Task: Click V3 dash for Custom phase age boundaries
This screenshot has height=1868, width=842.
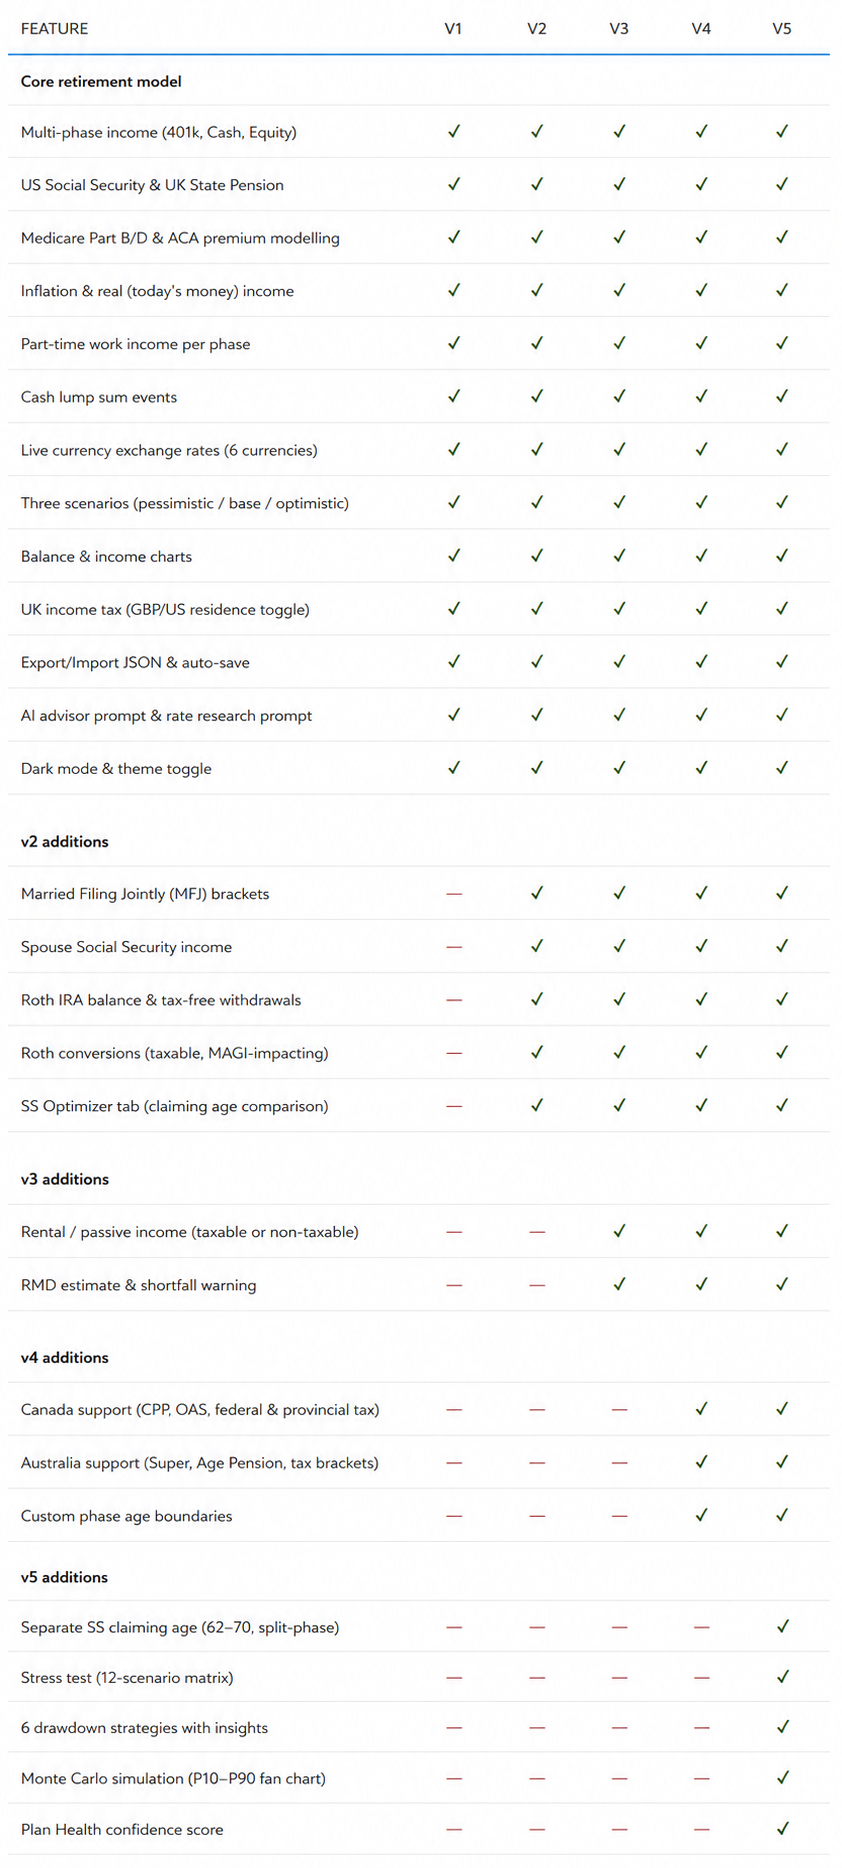Action: [x=619, y=1516]
